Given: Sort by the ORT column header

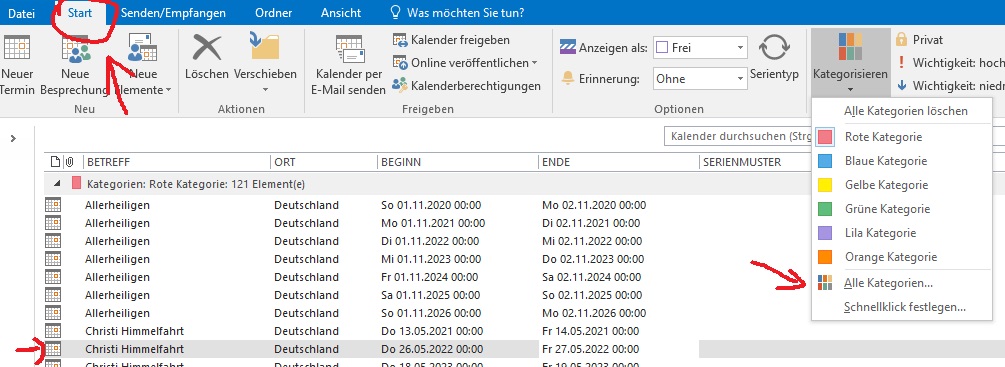Looking at the screenshot, I should pyautogui.click(x=324, y=162).
